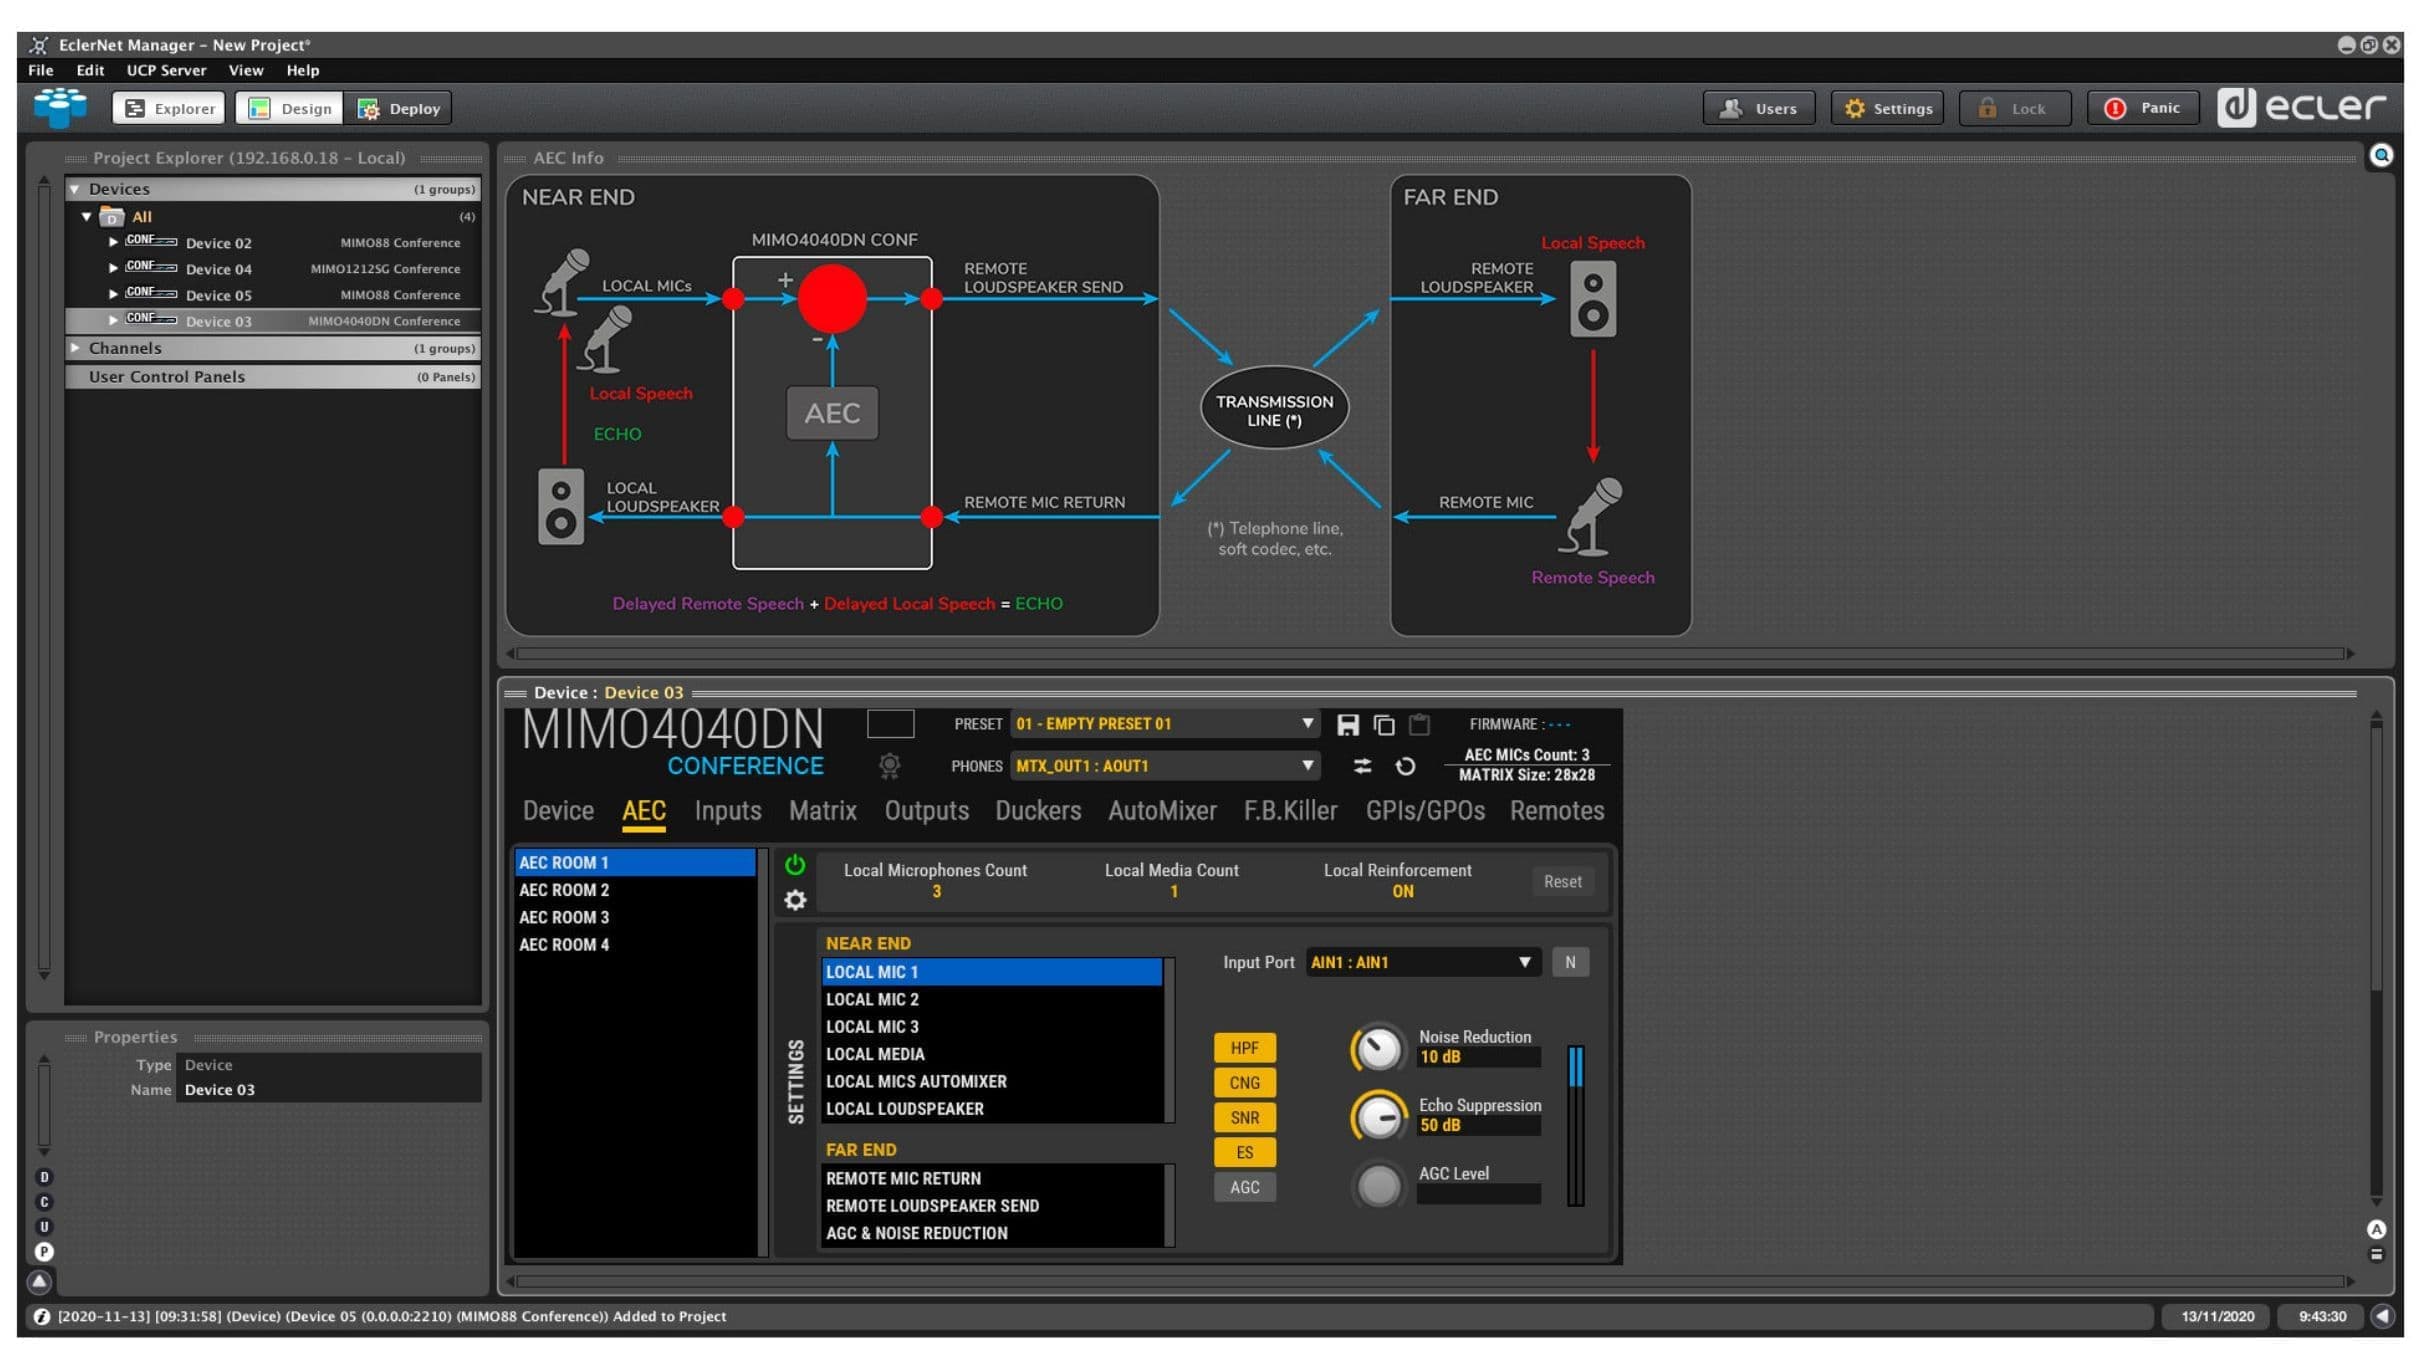Select LOCAL MIC 3 in near end list
Image resolution: width=2426 pixels, height=1365 pixels.
pos(992,1027)
